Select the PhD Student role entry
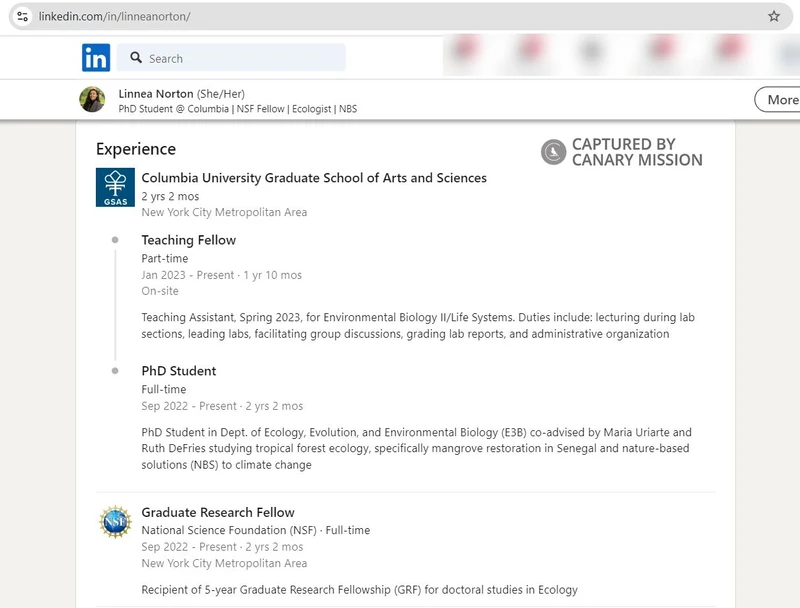800x608 pixels. click(181, 371)
